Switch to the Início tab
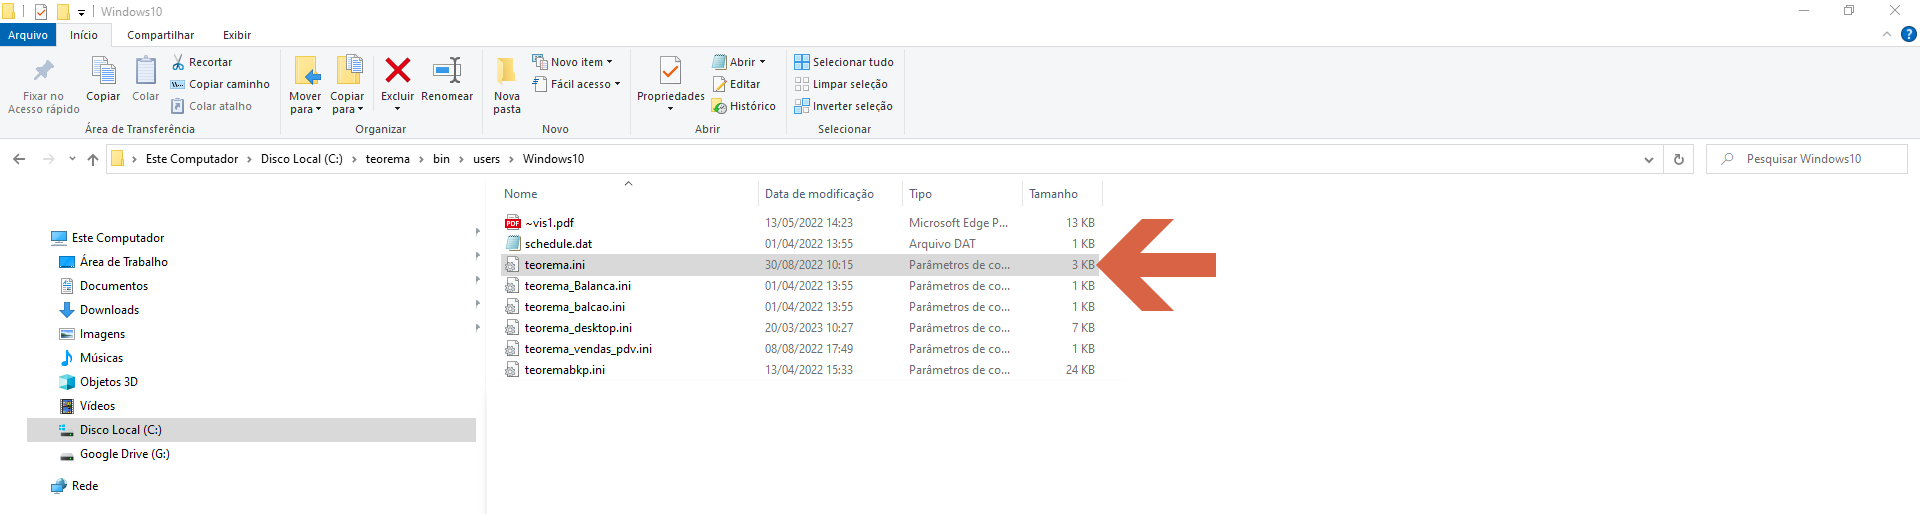1920x514 pixels. [84, 35]
